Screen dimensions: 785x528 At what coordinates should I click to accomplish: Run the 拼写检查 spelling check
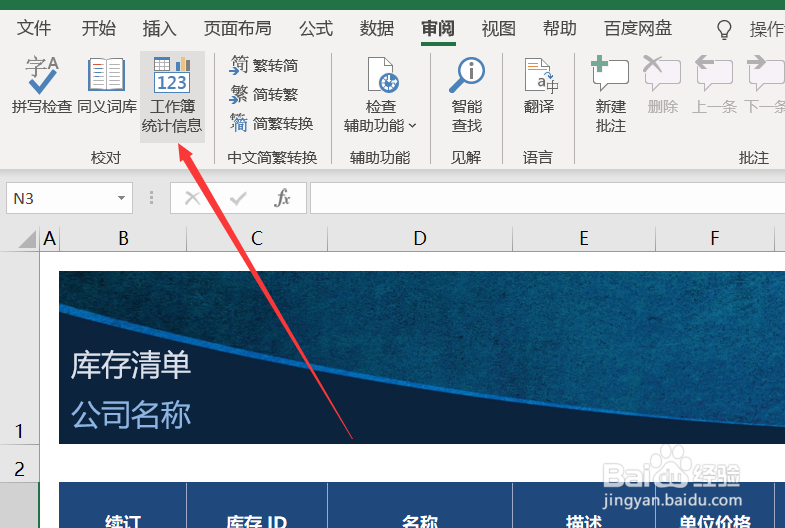(x=42, y=85)
